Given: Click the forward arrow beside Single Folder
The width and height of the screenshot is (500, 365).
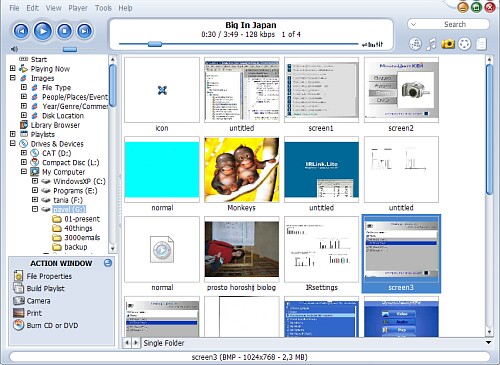Looking at the screenshot, I should click(136, 343).
